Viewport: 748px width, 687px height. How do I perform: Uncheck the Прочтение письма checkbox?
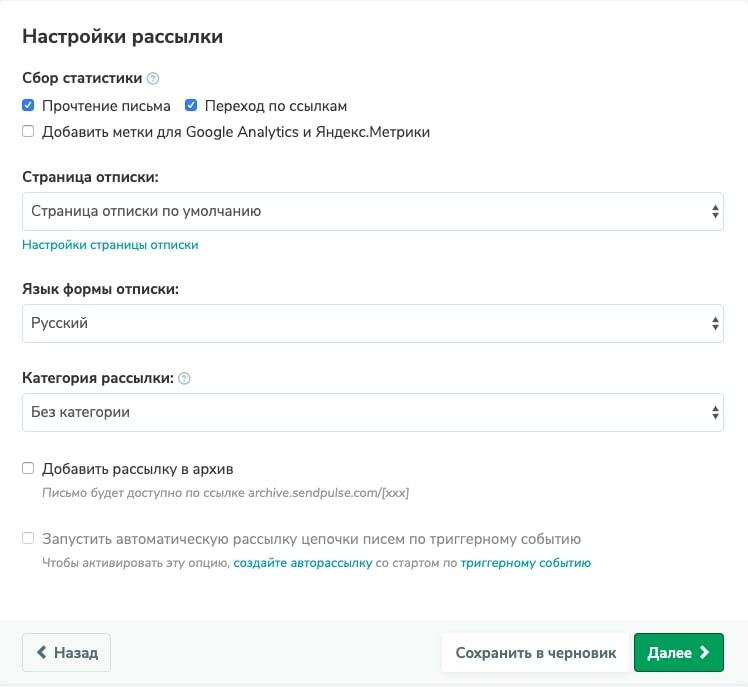tap(28, 105)
